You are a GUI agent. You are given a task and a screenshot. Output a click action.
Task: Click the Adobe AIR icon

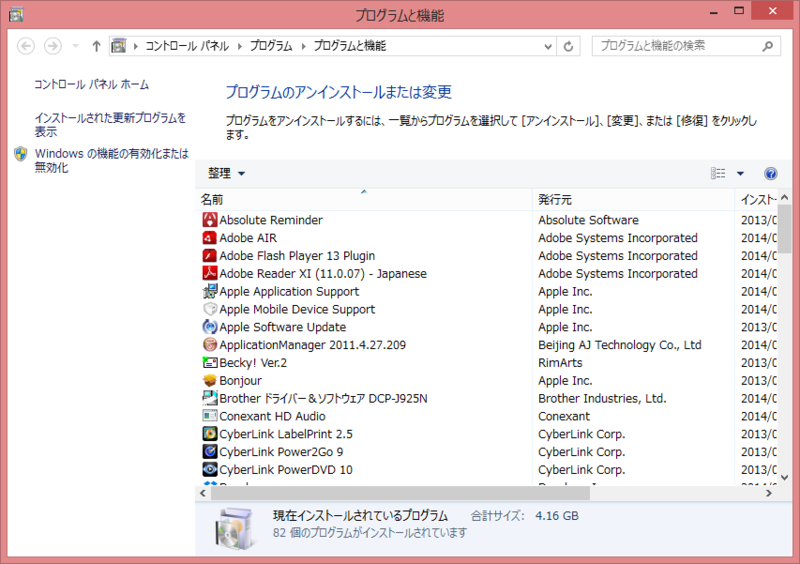[x=210, y=238]
